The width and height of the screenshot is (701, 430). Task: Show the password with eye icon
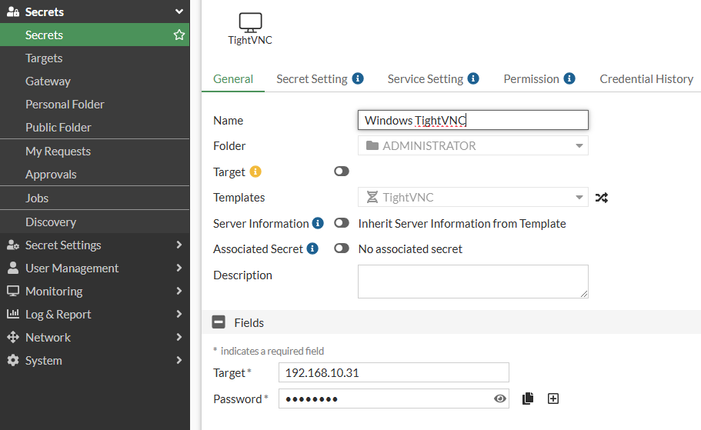click(x=501, y=399)
